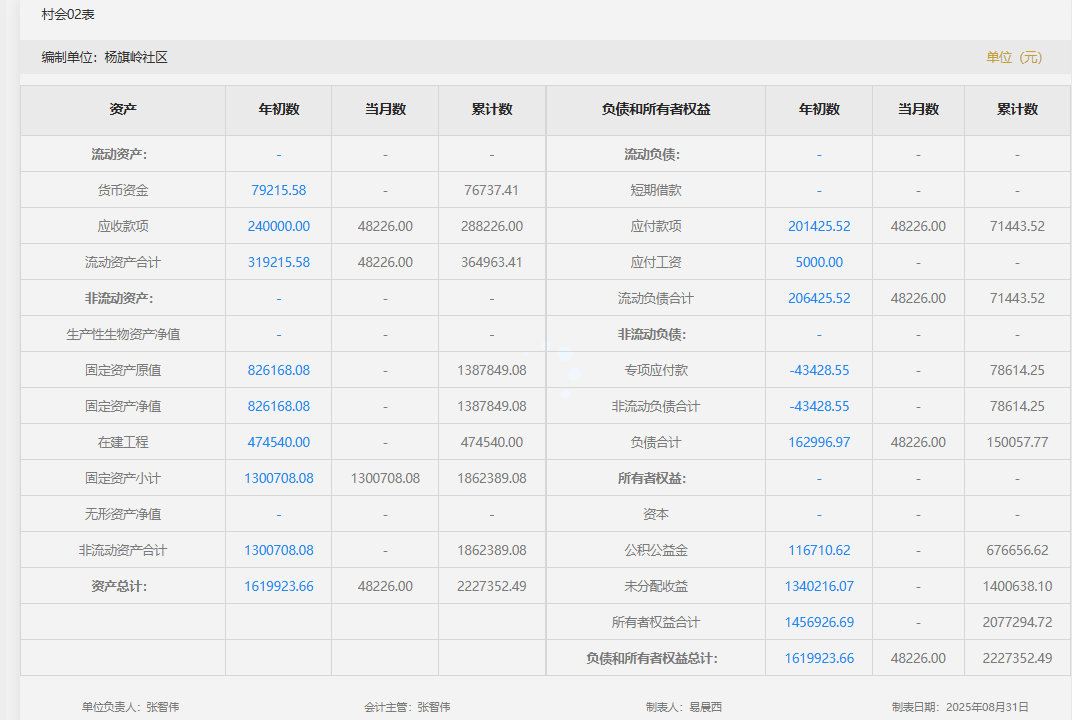Click 负债合计 opening value 162996.97
This screenshot has height=720, width=1072.
(819, 442)
